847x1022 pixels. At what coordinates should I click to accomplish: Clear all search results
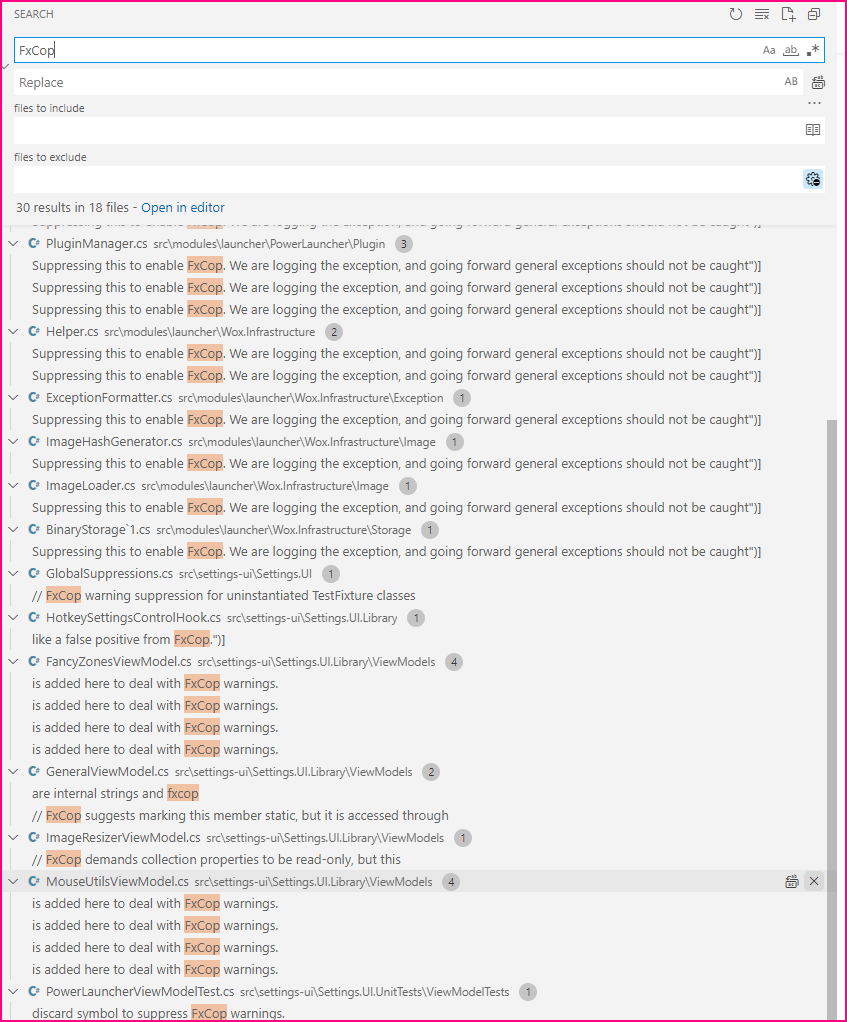(x=762, y=14)
